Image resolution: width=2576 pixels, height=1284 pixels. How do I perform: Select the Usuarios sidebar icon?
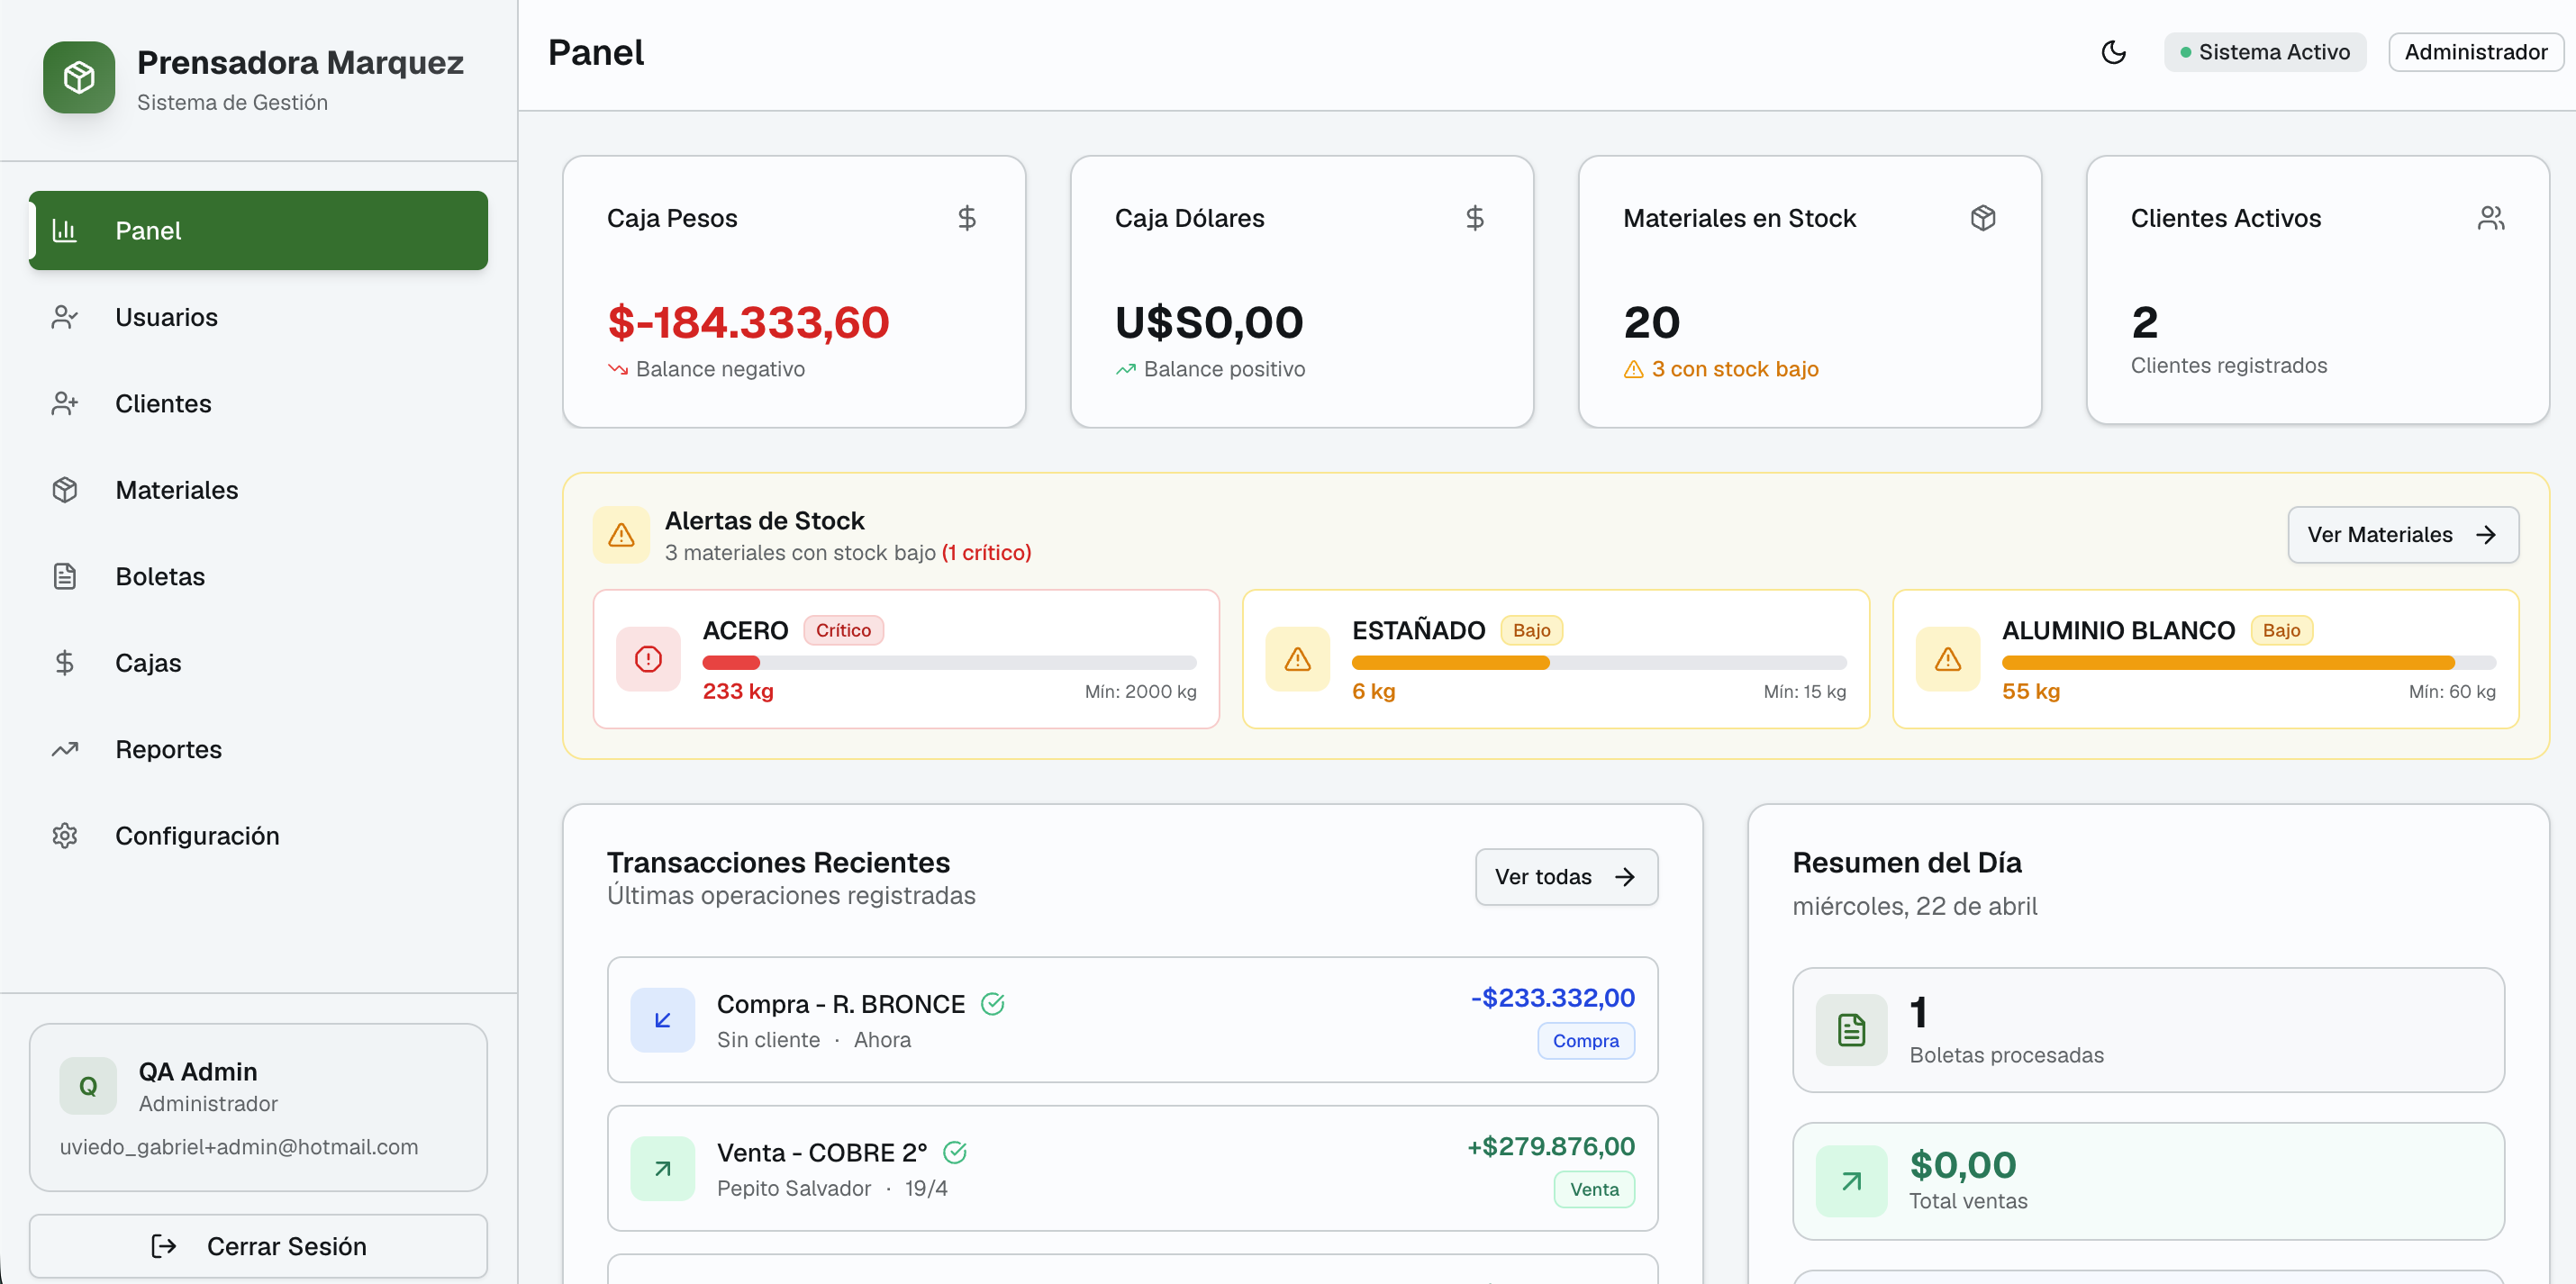[65, 317]
